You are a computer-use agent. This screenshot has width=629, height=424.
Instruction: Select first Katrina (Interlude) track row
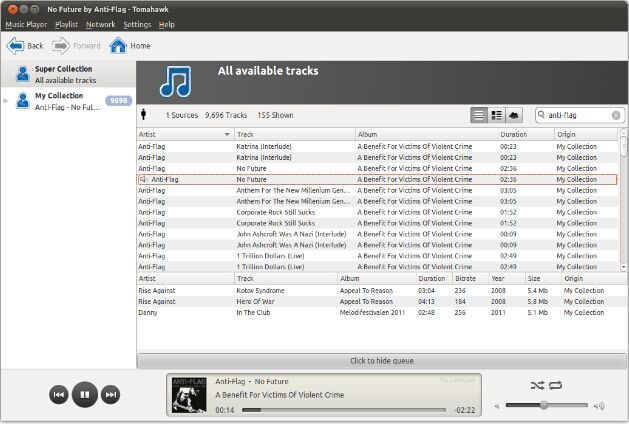coord(377,146)
